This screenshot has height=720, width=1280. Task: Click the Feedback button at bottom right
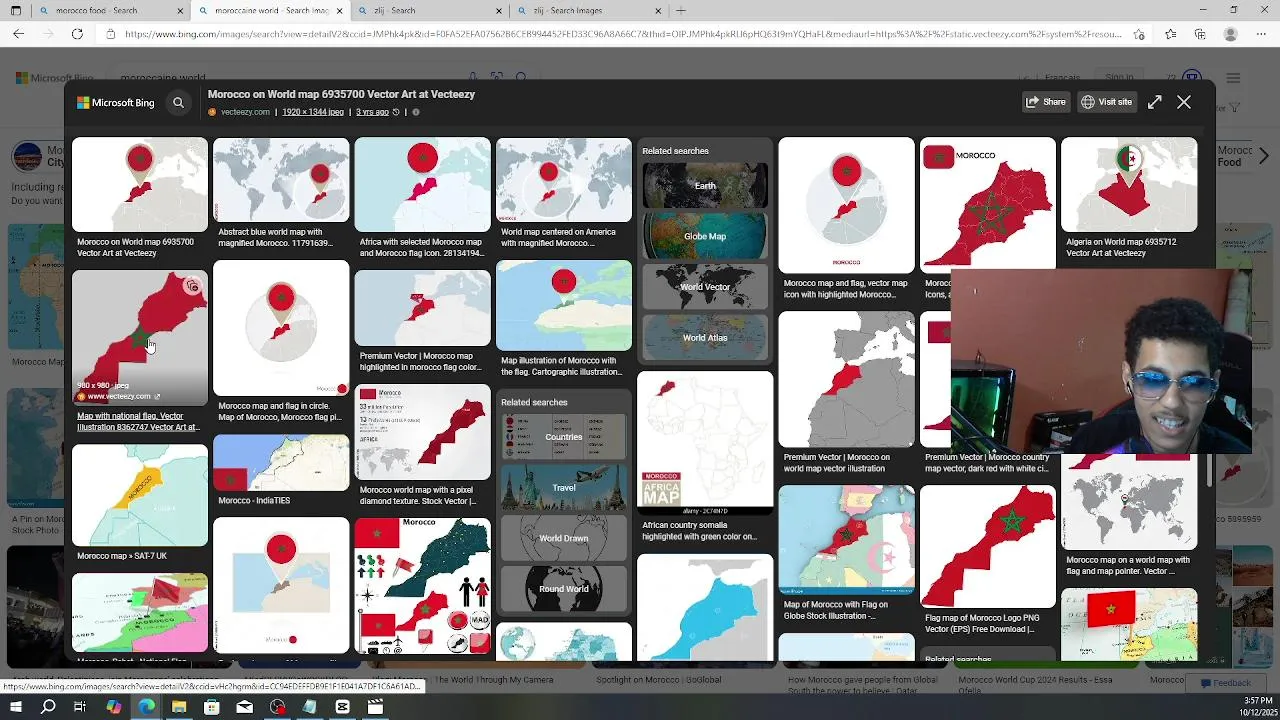coord(1224,683)
